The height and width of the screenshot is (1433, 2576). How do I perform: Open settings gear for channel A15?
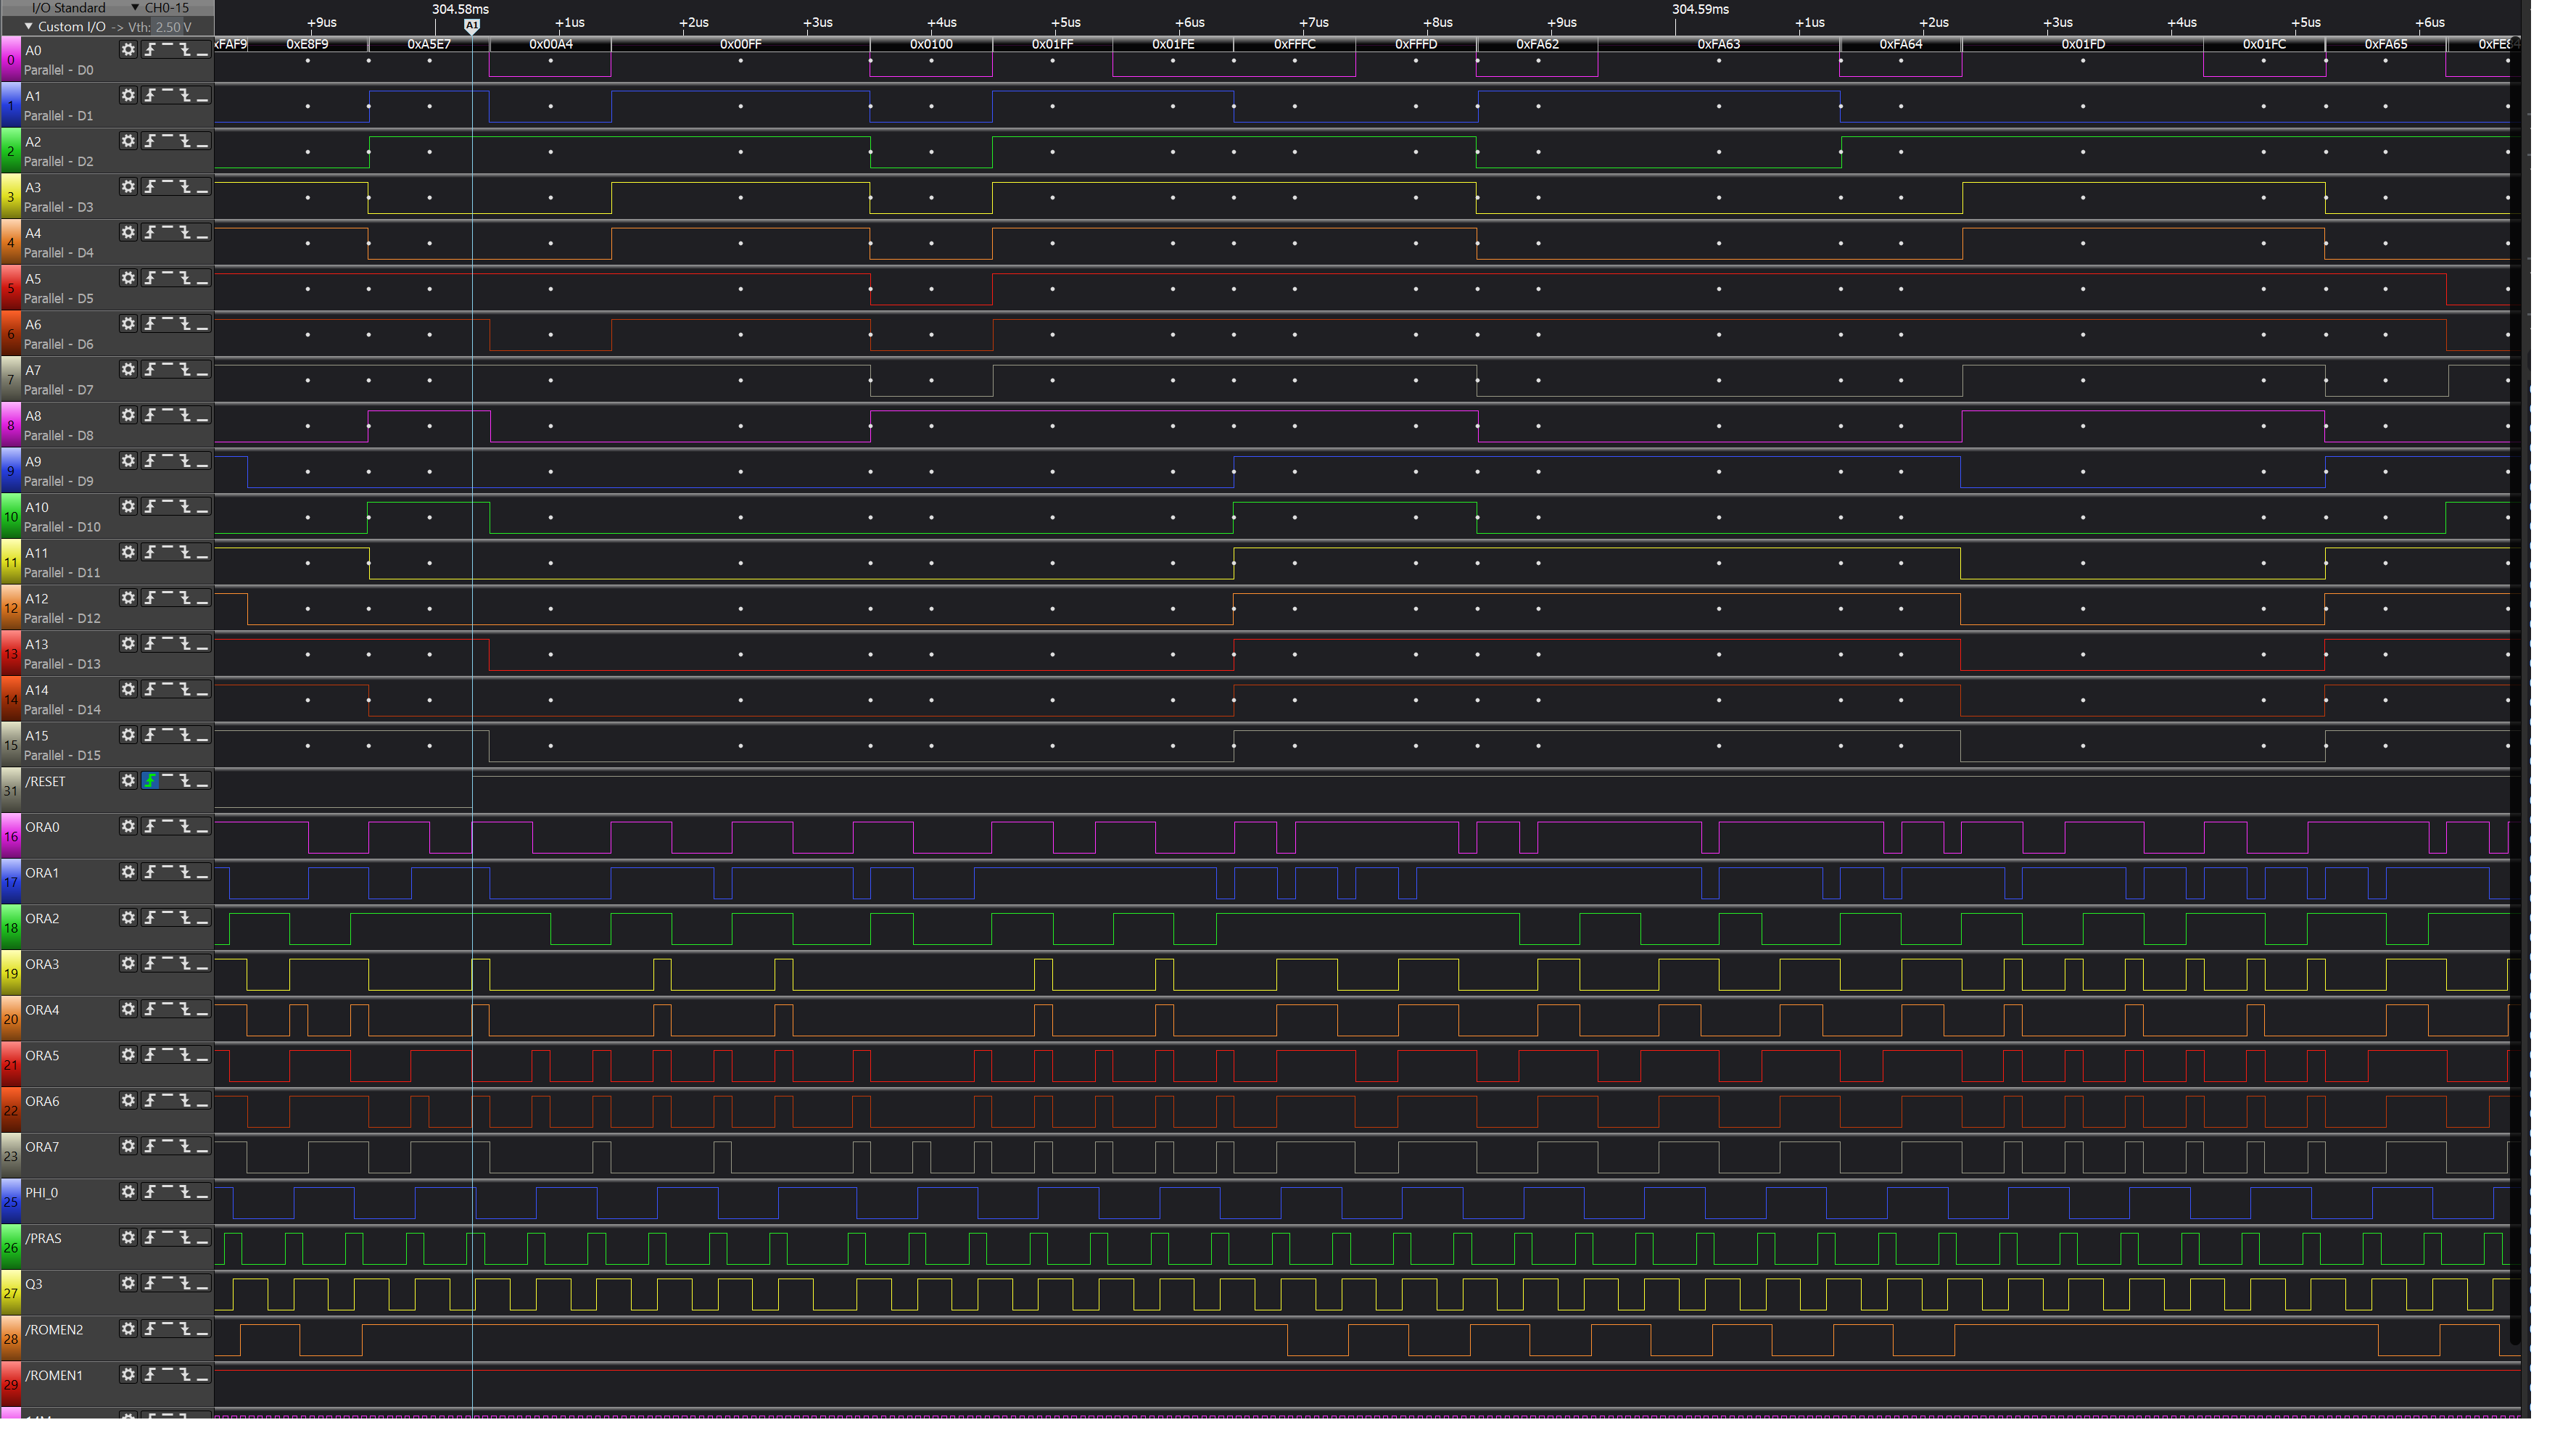pos(128,735)
